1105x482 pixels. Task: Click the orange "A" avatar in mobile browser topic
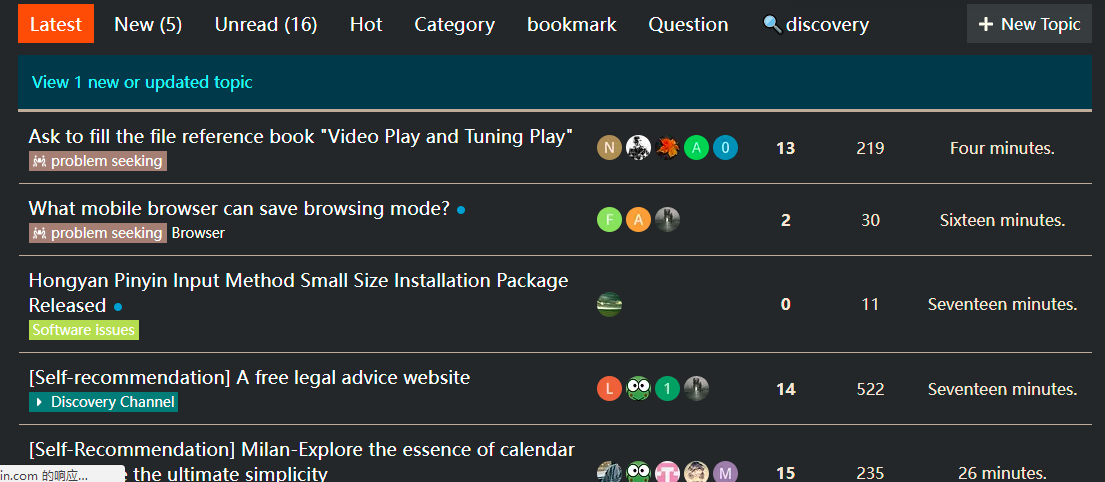[x=638, y=220]
